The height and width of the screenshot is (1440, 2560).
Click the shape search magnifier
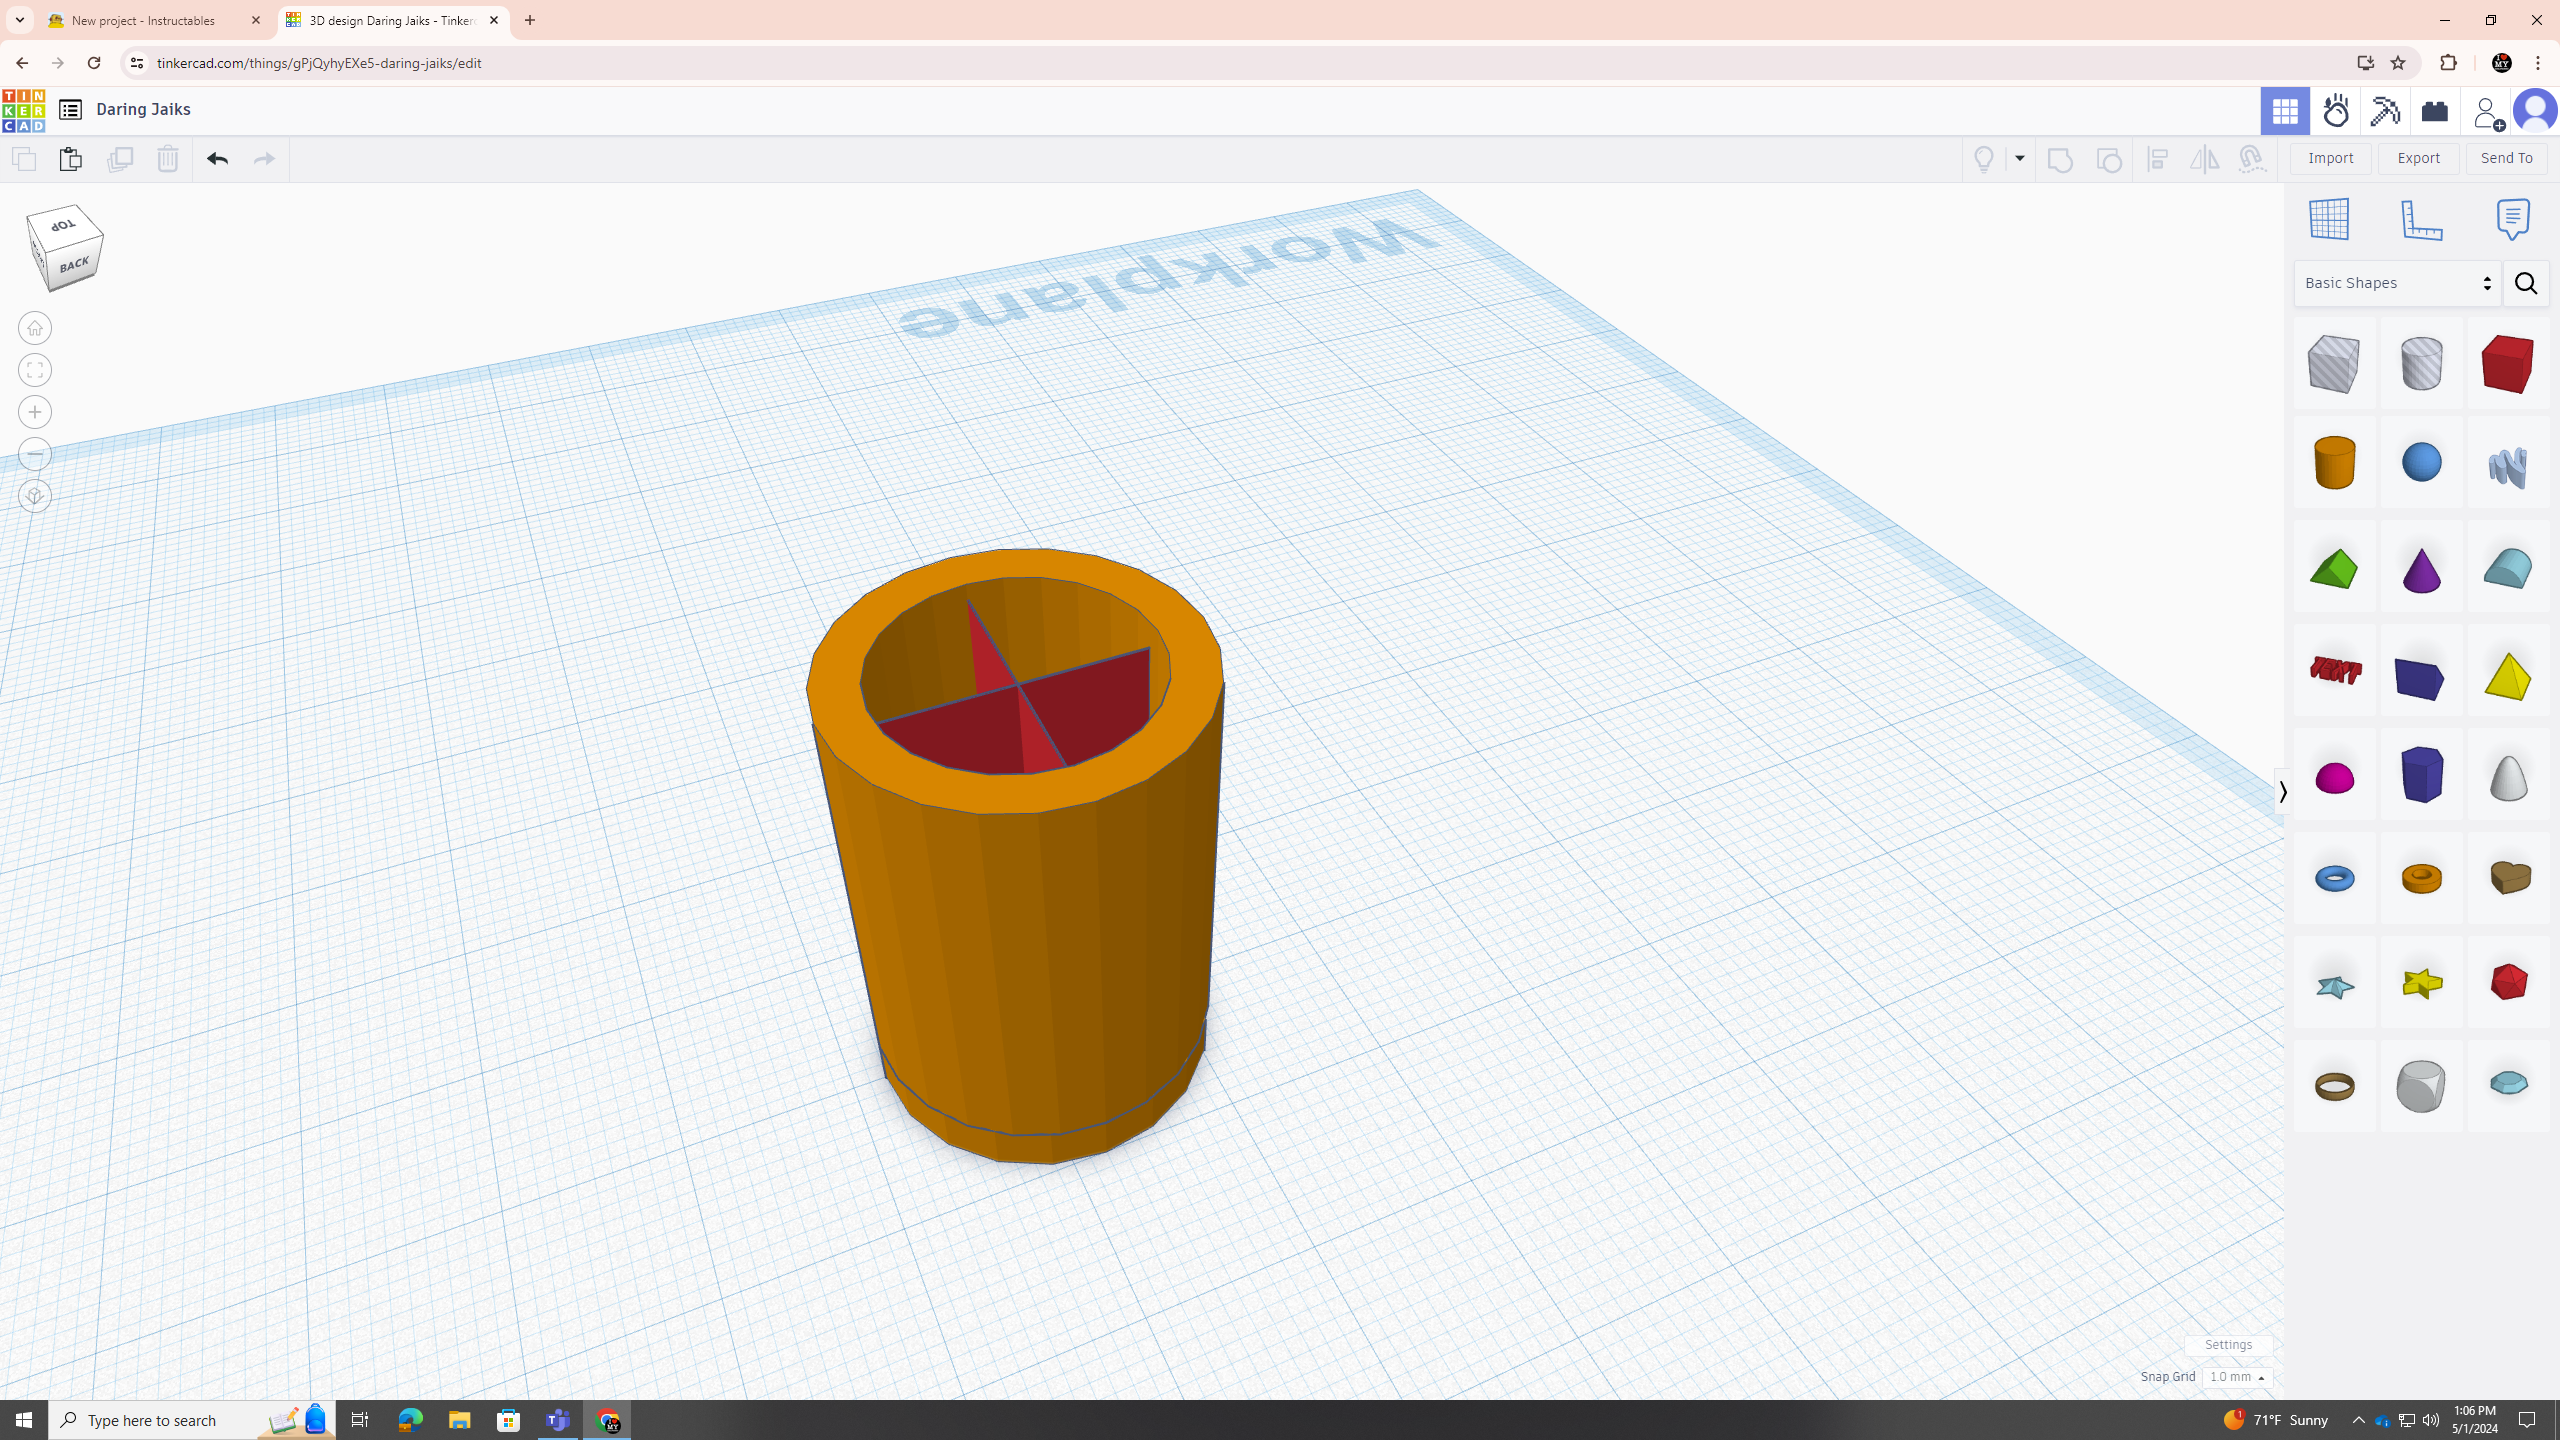(x=2526, y=283)
